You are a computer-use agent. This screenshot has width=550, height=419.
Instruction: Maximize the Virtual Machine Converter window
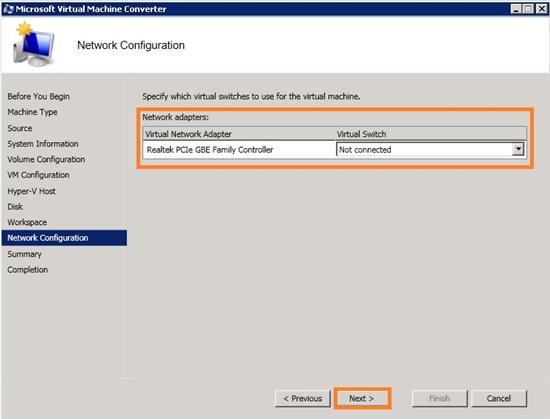point(528,9)
